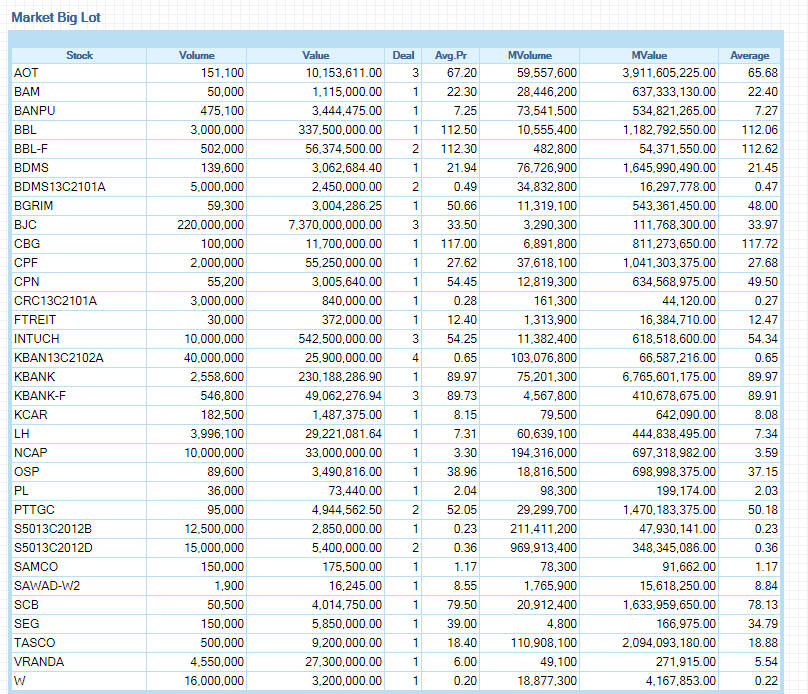This screenshot has height=694, width=808.
Task: Click the BGRIM stock name
Action: coord(33,206)
